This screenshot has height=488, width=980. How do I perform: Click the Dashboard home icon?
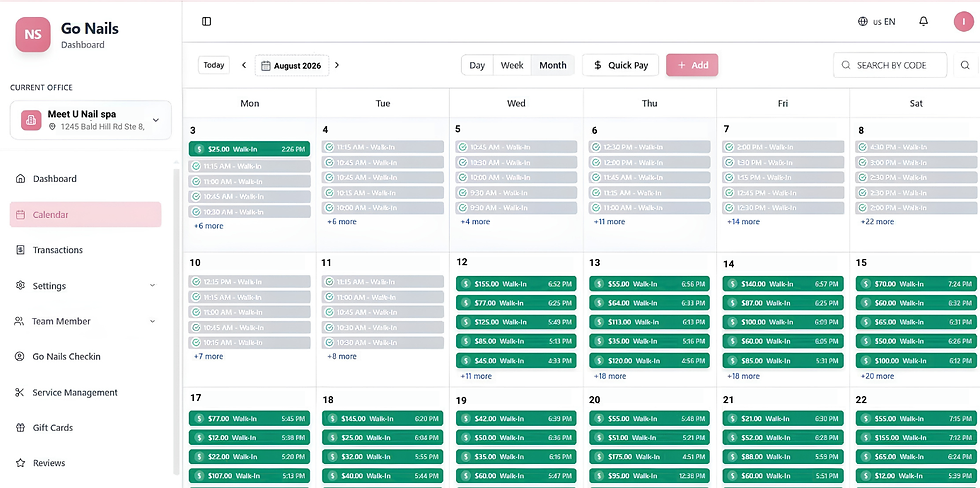click(x=20, y=179)
